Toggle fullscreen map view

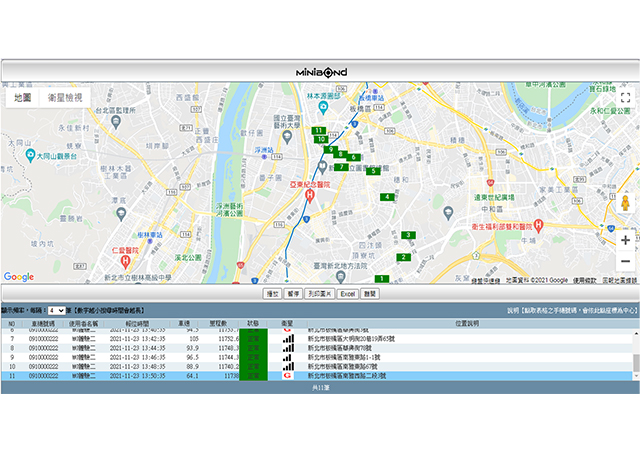coord(625,98)
